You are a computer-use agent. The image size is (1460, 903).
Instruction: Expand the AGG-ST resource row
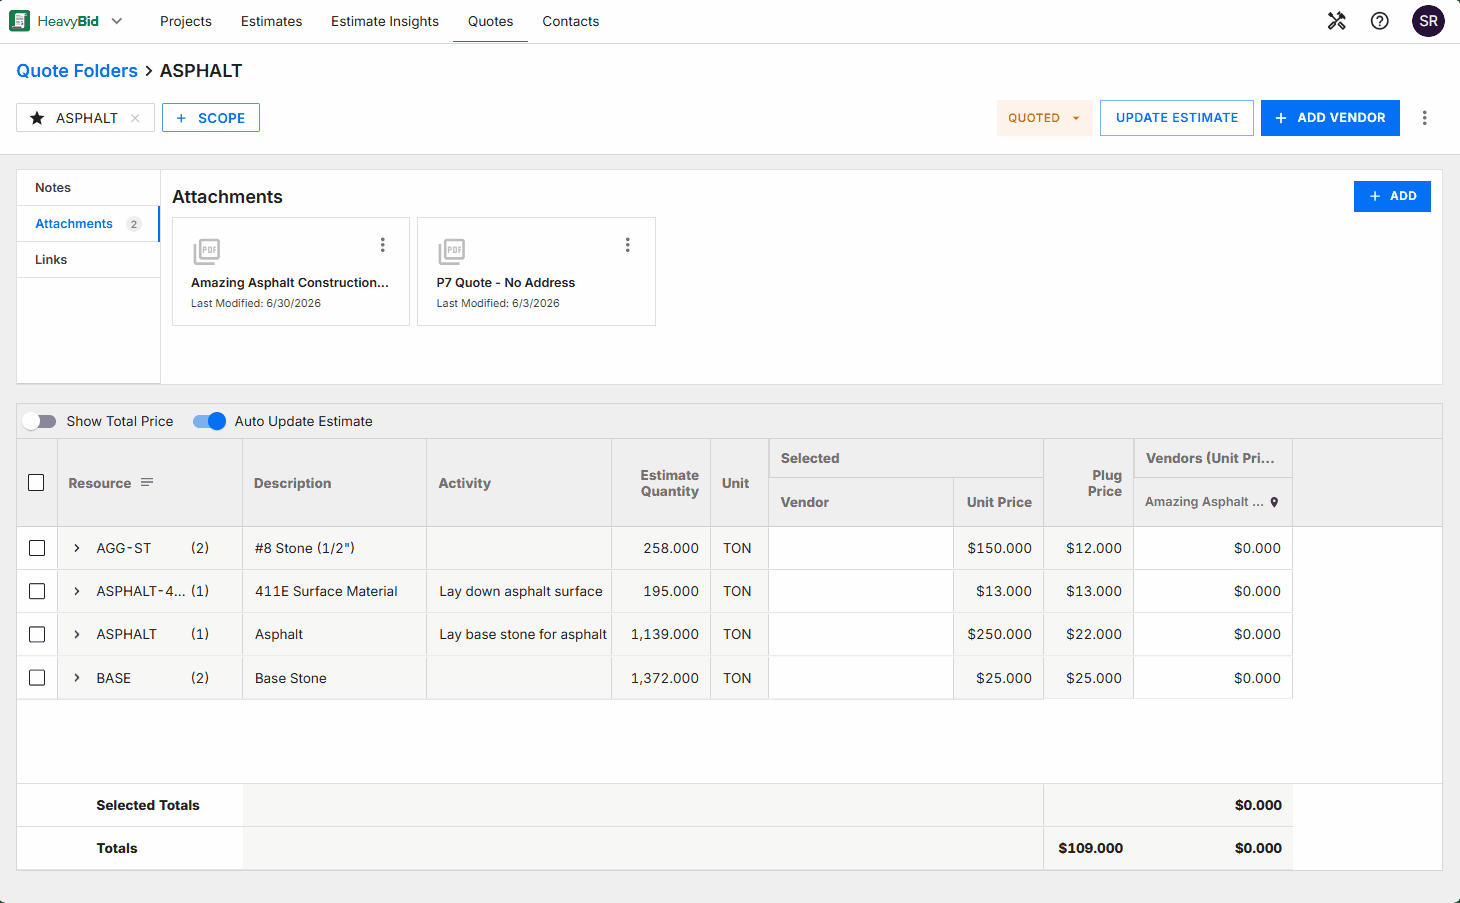pos(77,548)
